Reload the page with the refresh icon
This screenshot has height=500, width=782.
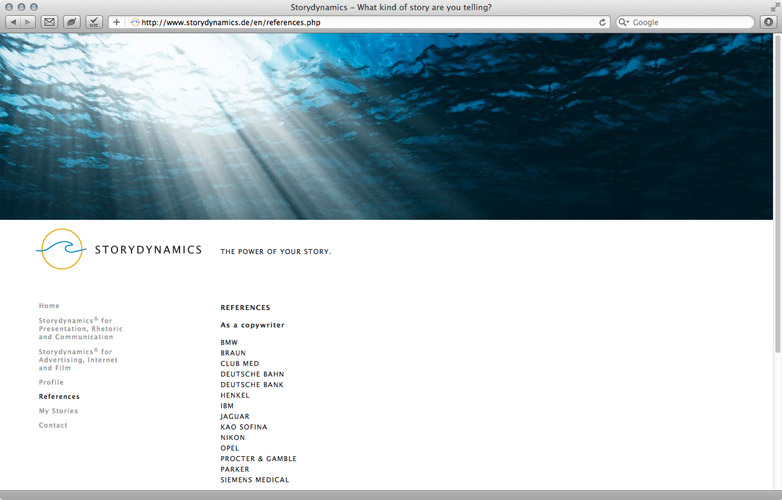click(x=602, y=22)
